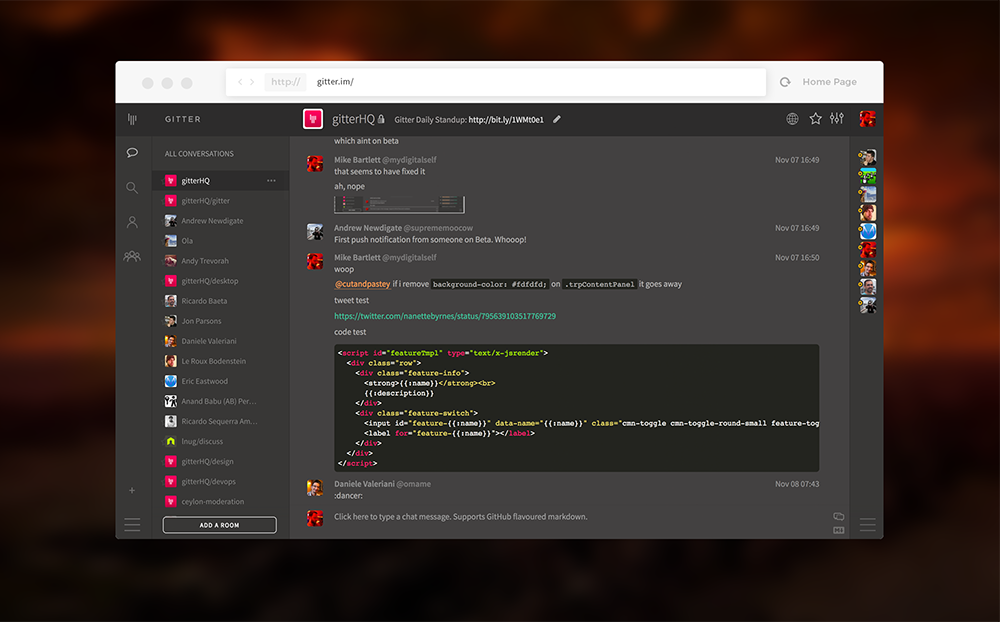The height and width of the screenshot is (622, 1000).
Task: Select the chat conversations icon in sidebar
Action: coord(131,152)
